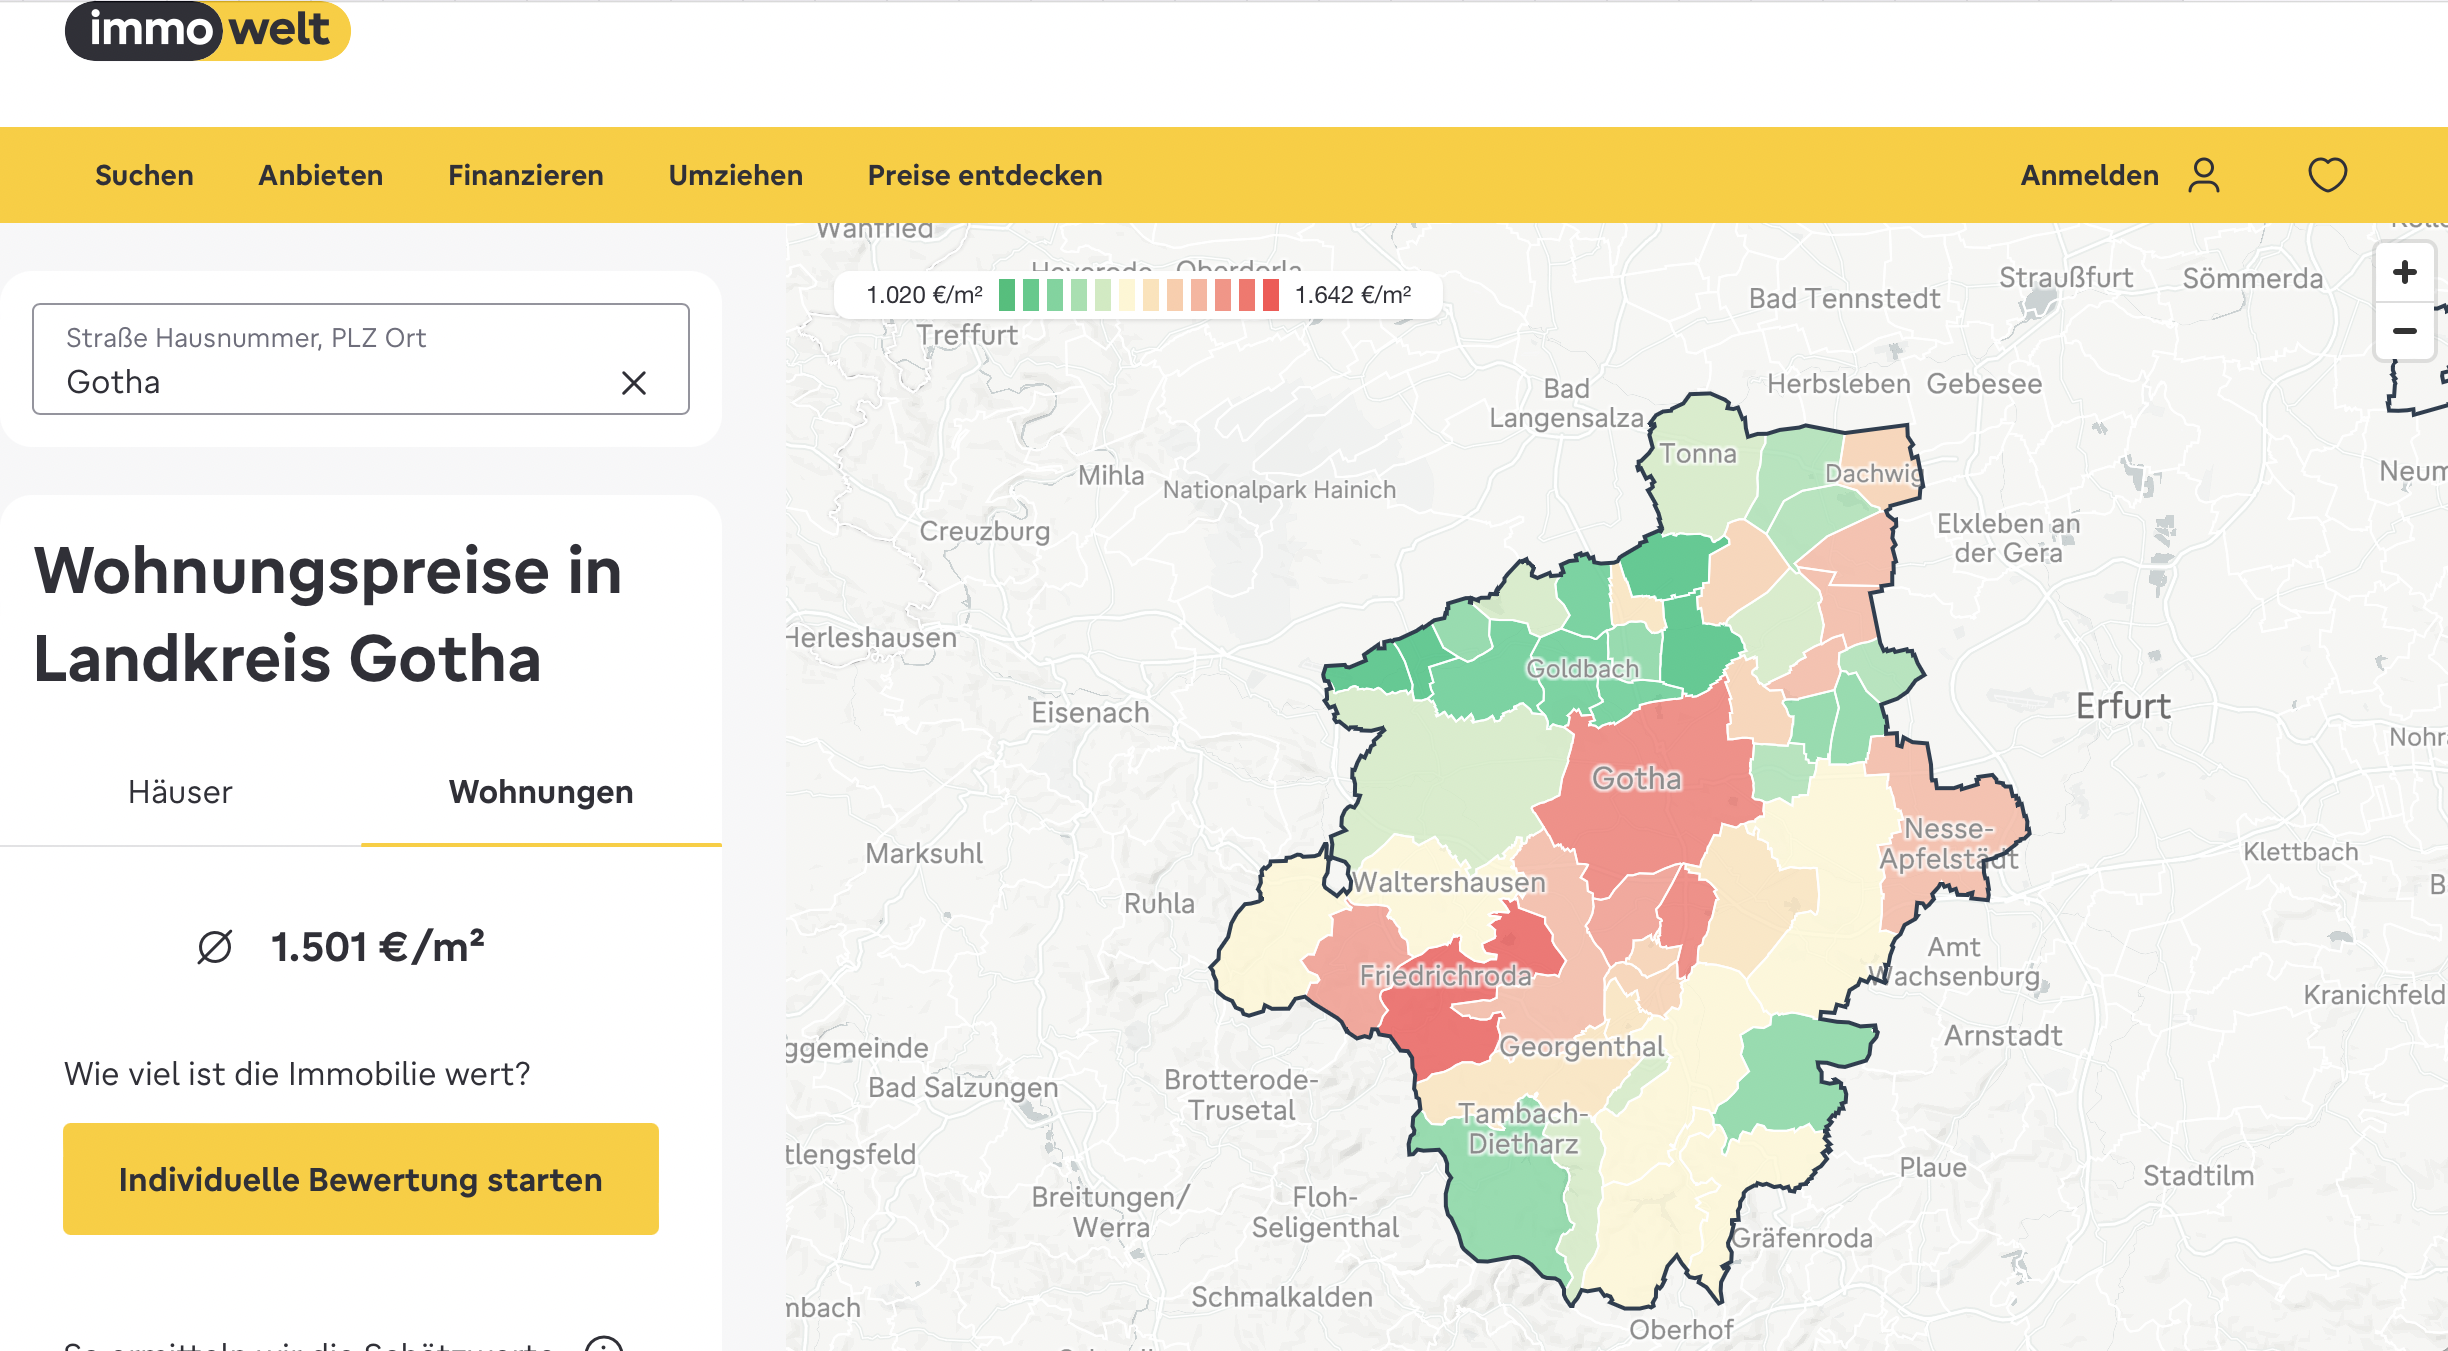The width and height of the screenshot is (2448, 1351).
Task: Select the Wohnungen tab
Action: pyautogui.click(x=541, y=792)
